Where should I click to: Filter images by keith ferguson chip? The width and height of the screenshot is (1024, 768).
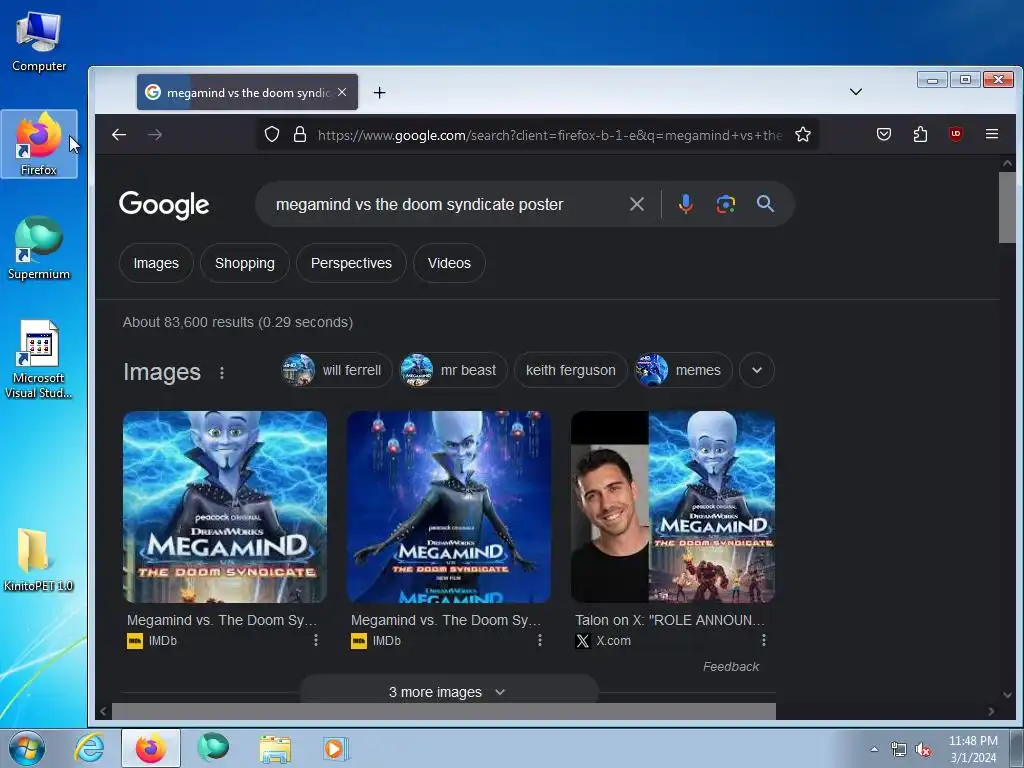(x=571, y=370)
